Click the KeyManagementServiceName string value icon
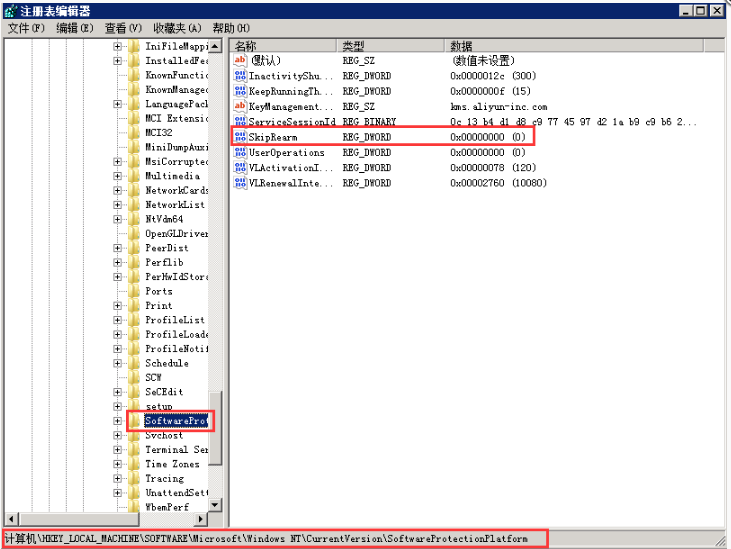Viewport: 731px width, 549px height. click(x=239, y=106)
